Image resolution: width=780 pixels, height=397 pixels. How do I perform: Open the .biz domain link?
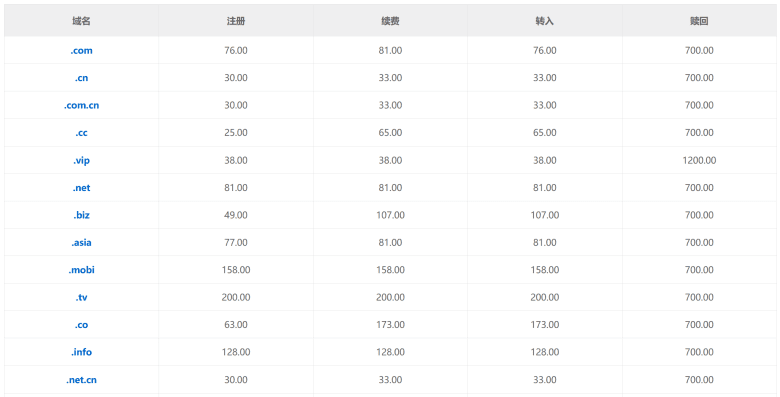pyautogui.click(x=81, y=215)
